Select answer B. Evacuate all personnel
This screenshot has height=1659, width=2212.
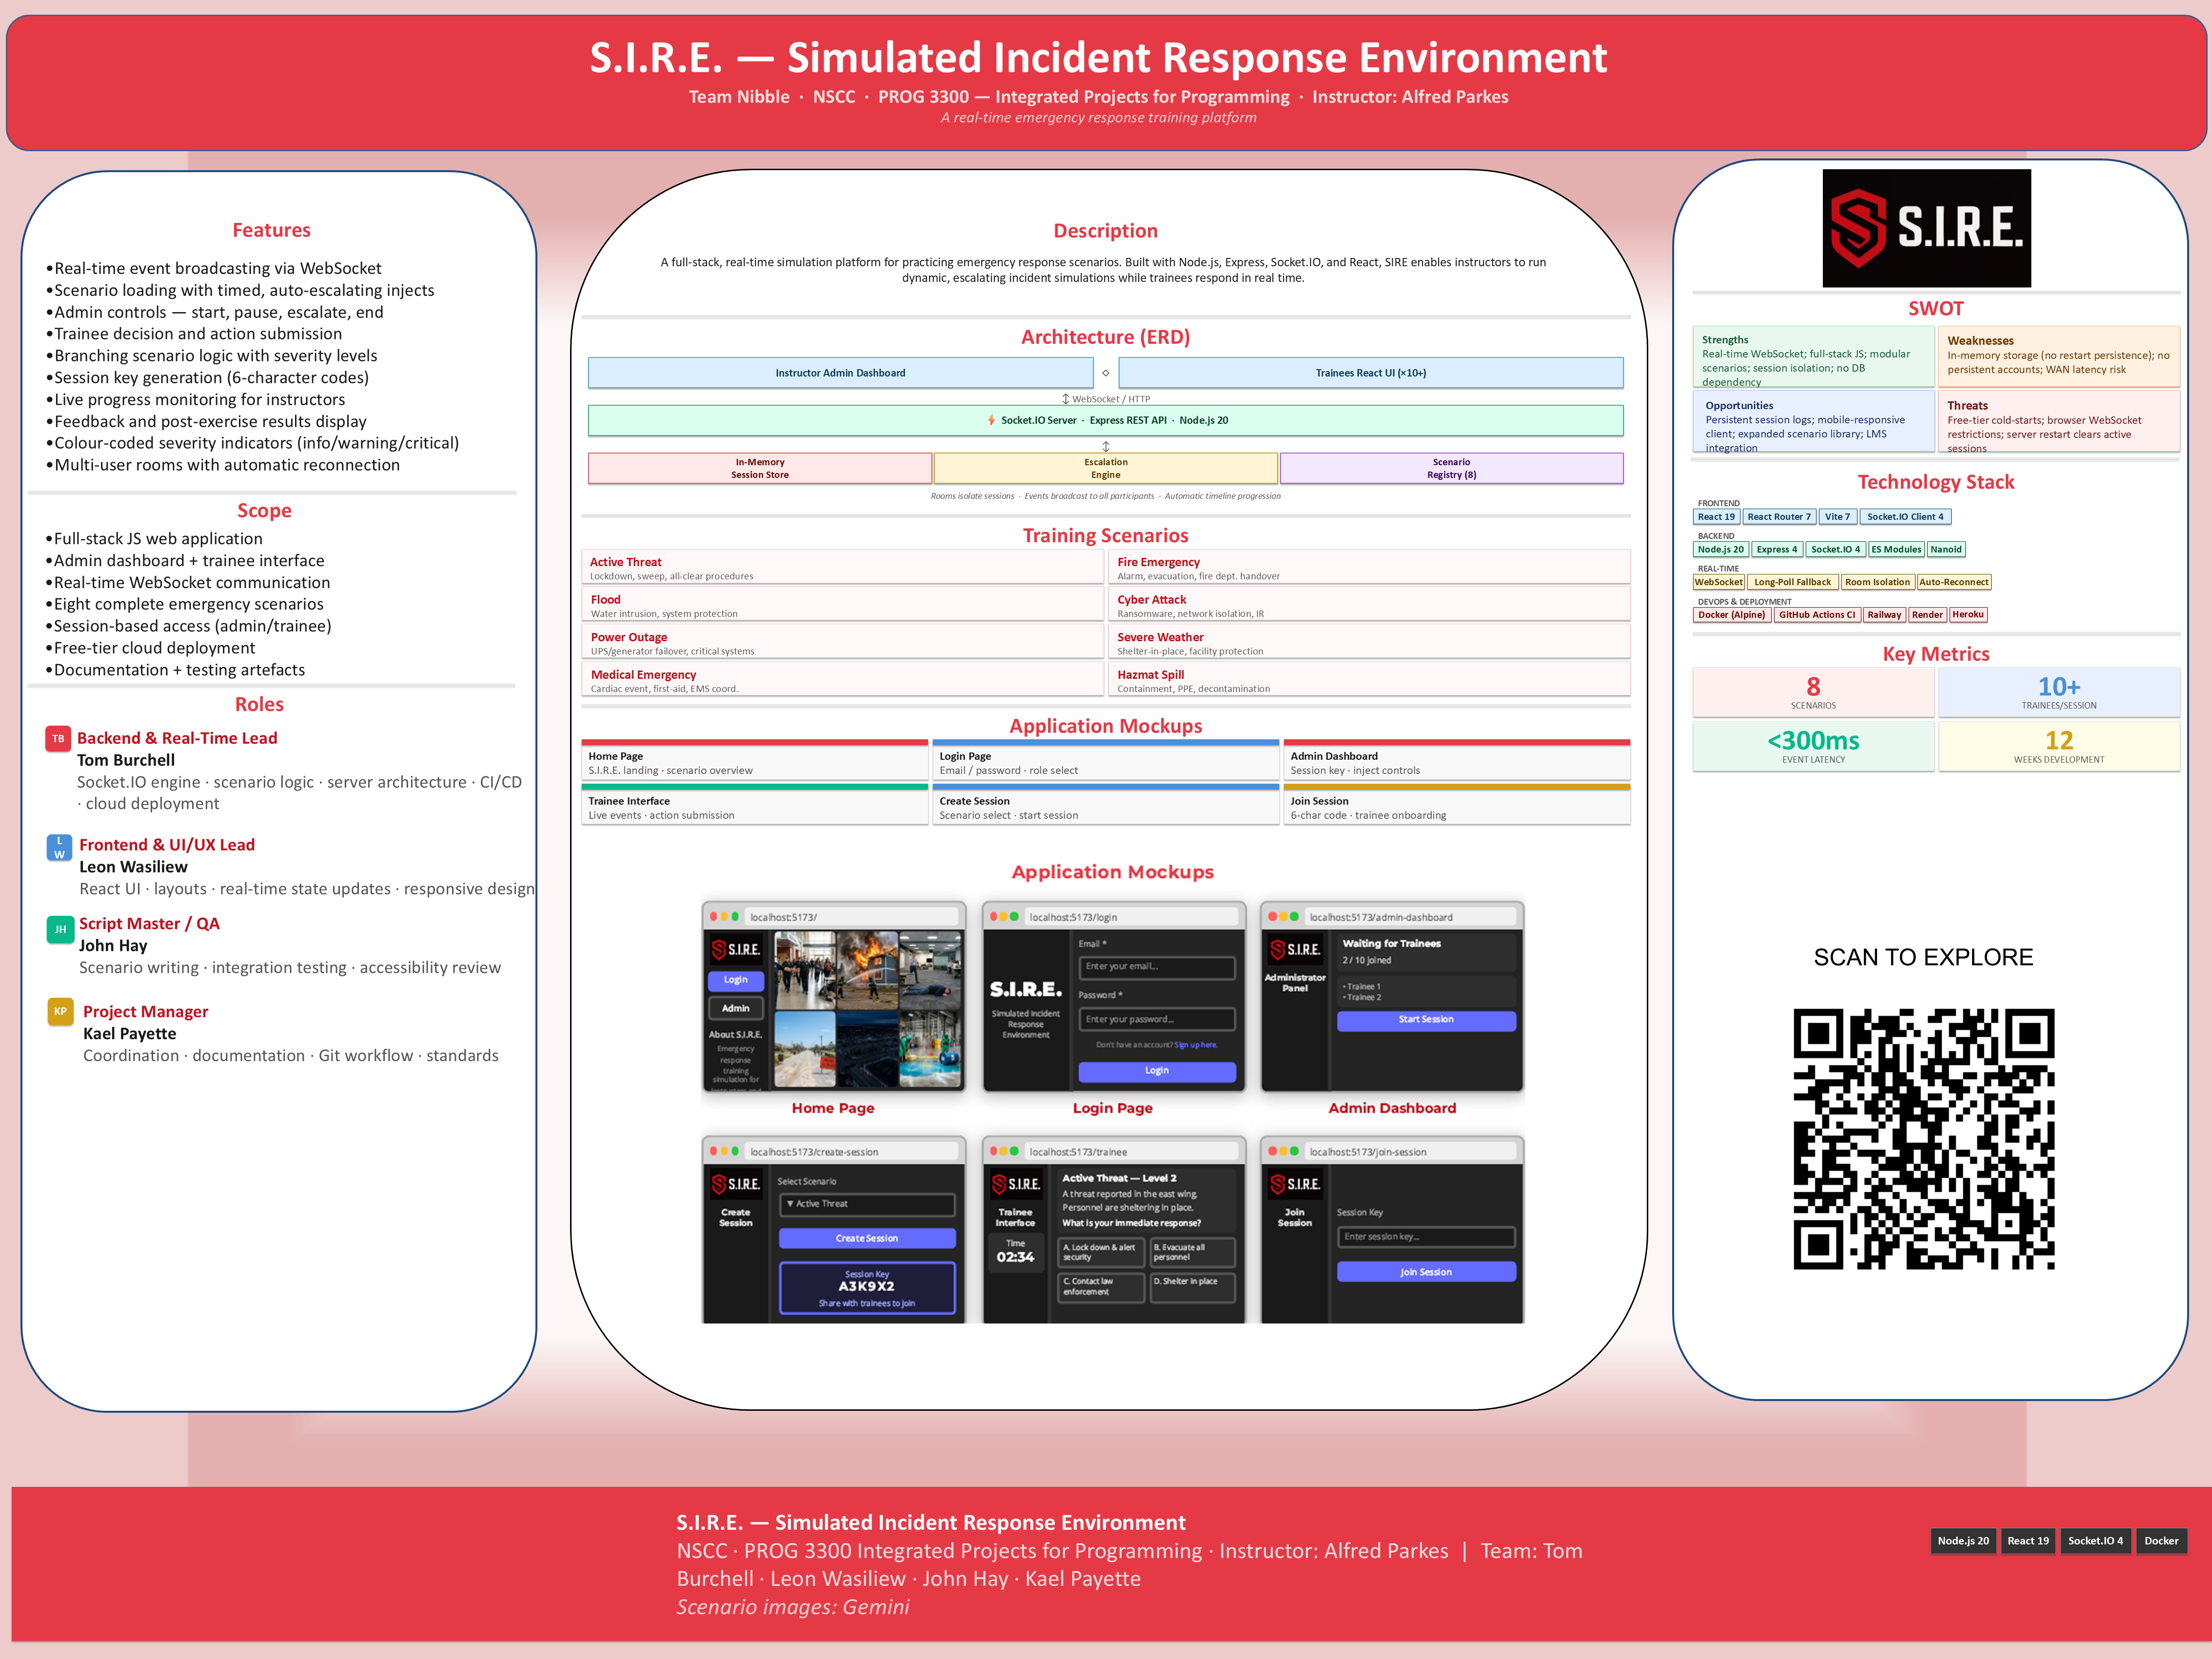pos(1193,1252)
